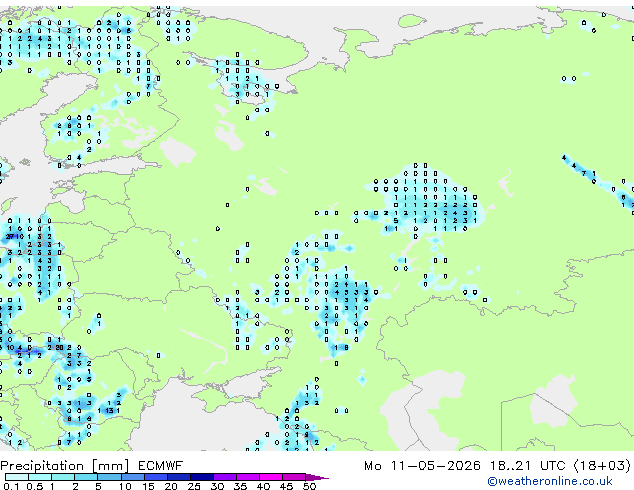Click the 'Mo' weekday label

point(373,466)
